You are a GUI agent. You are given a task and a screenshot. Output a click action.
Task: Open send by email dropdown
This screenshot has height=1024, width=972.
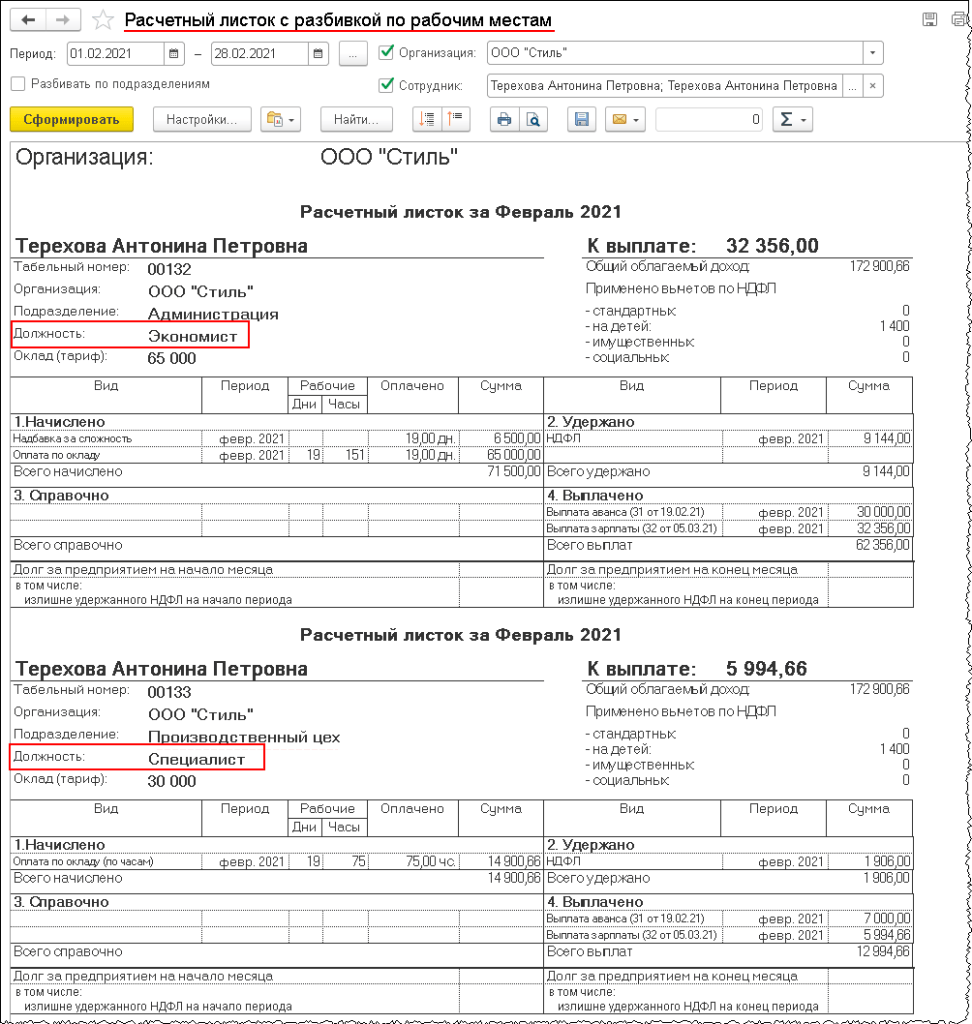(x=625, y=120)
